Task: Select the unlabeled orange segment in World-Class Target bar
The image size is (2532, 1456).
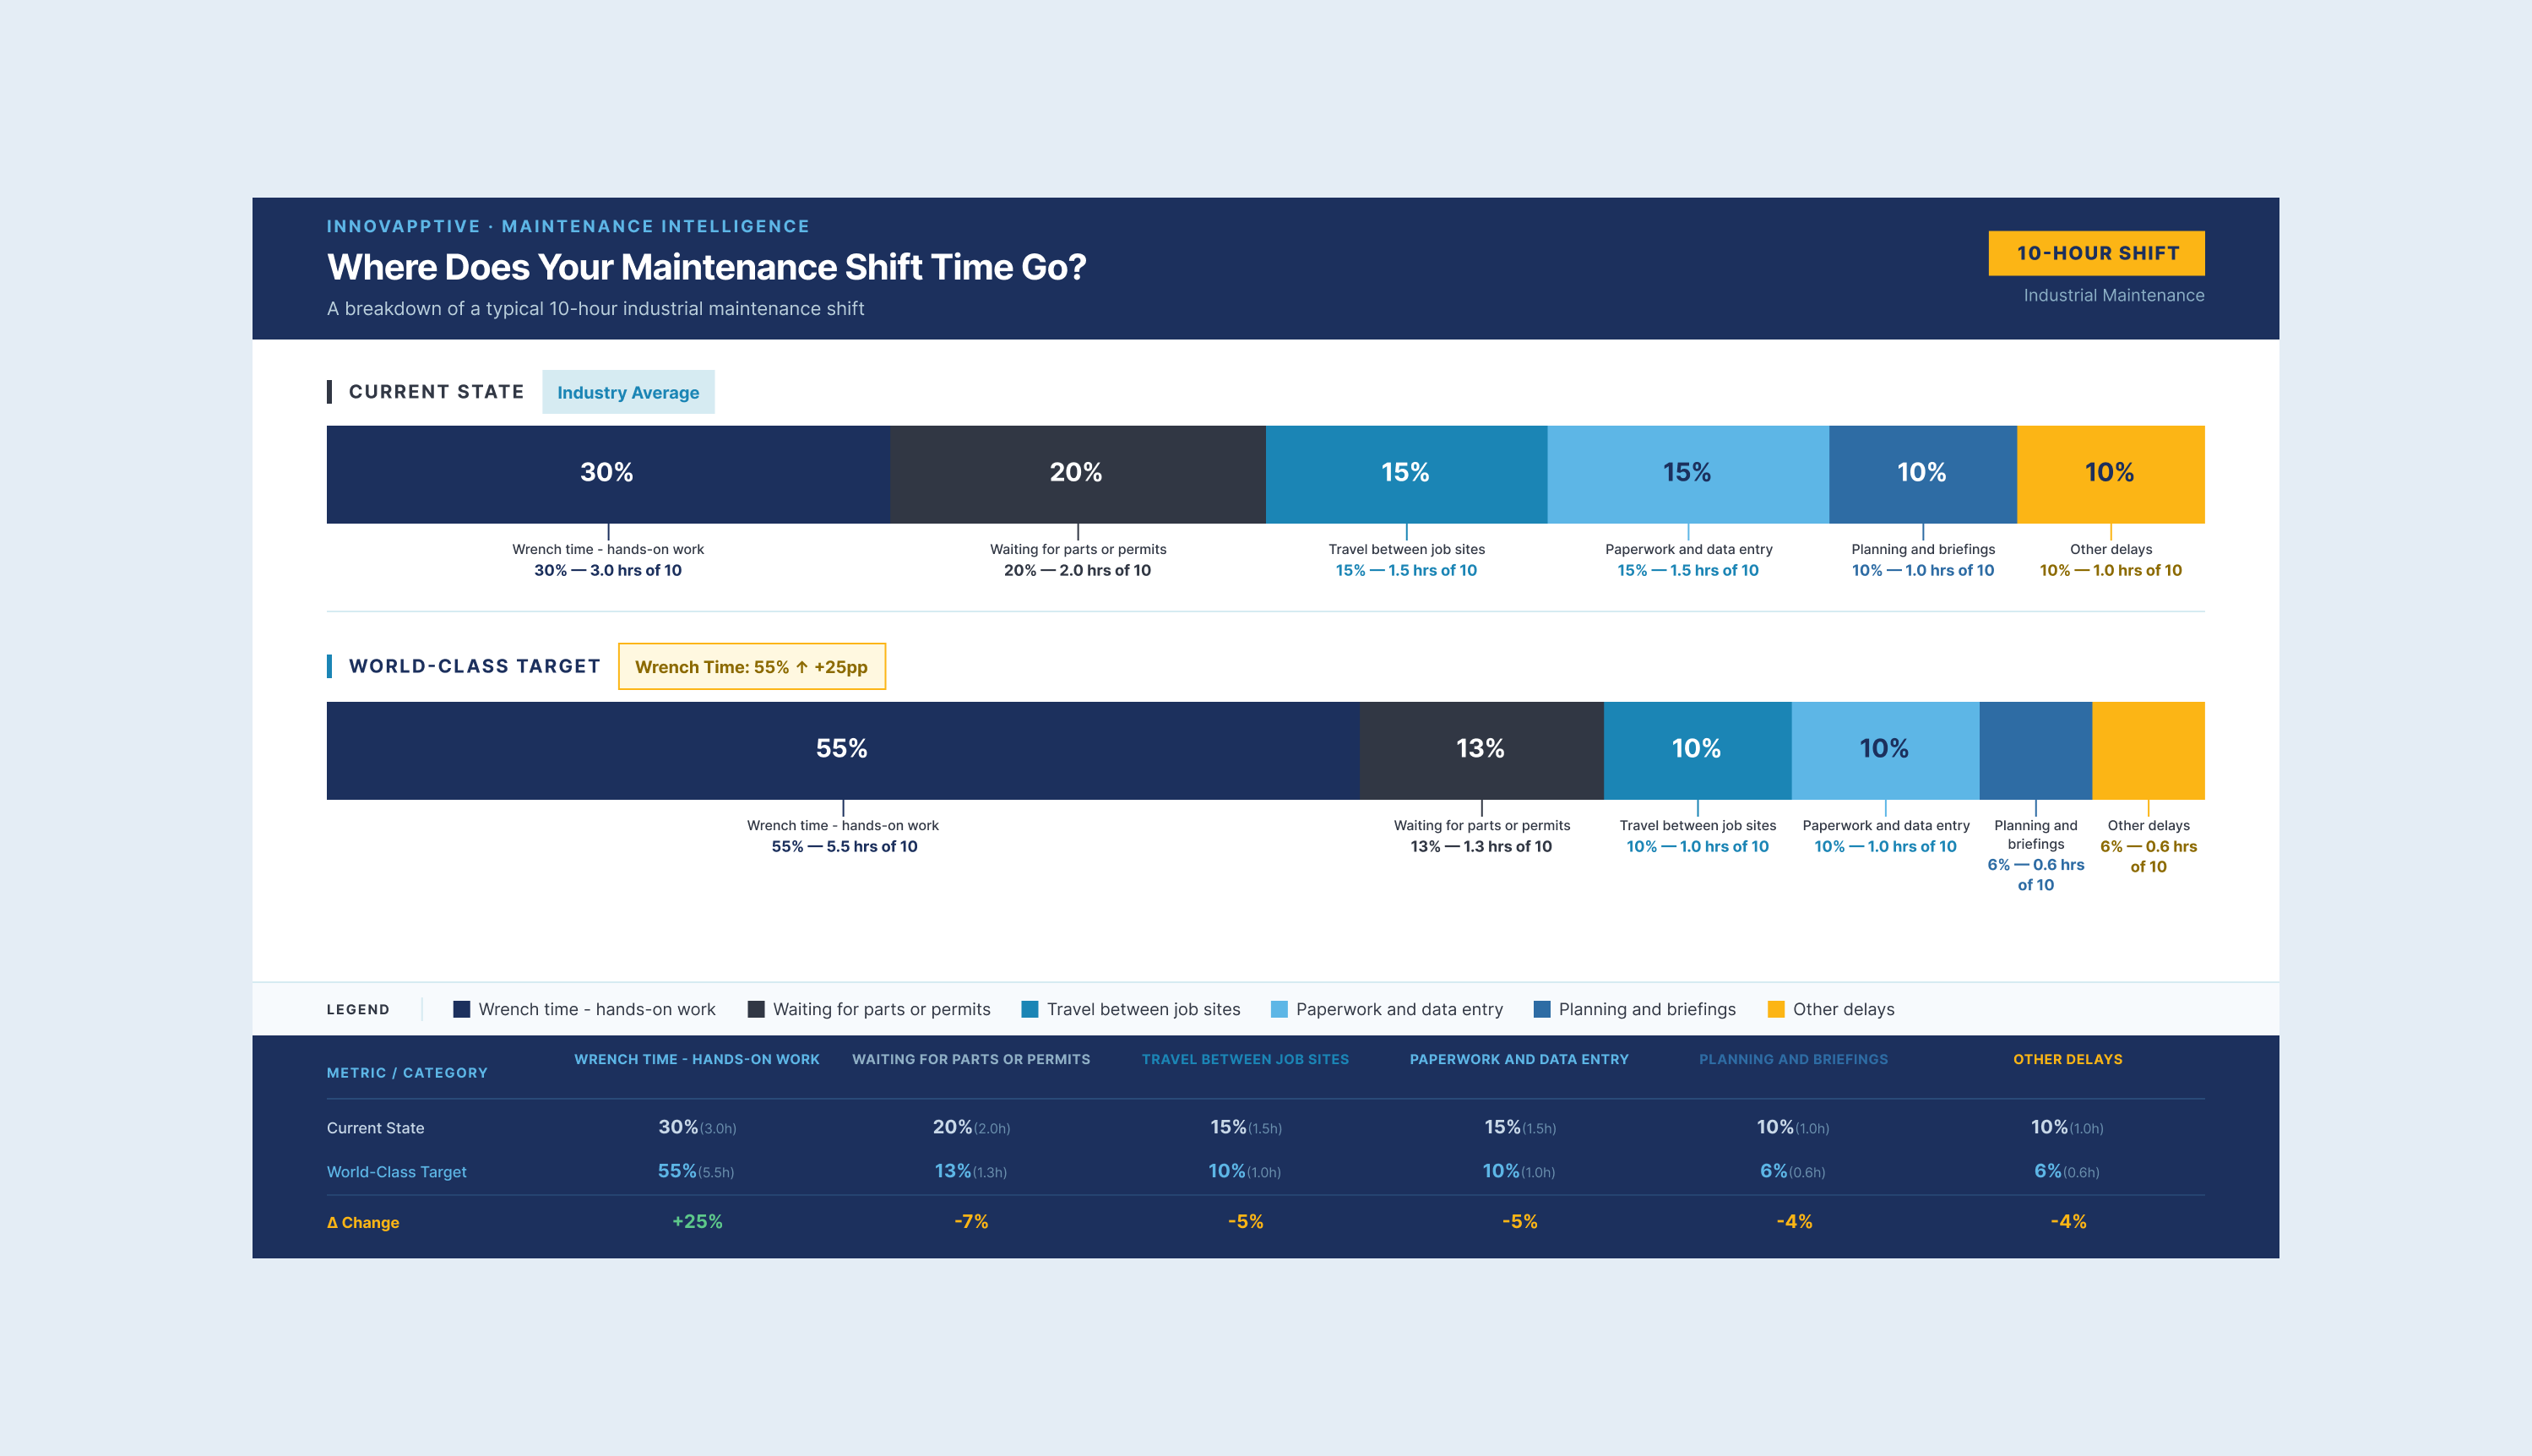Action: click(x=2149, y=750)
